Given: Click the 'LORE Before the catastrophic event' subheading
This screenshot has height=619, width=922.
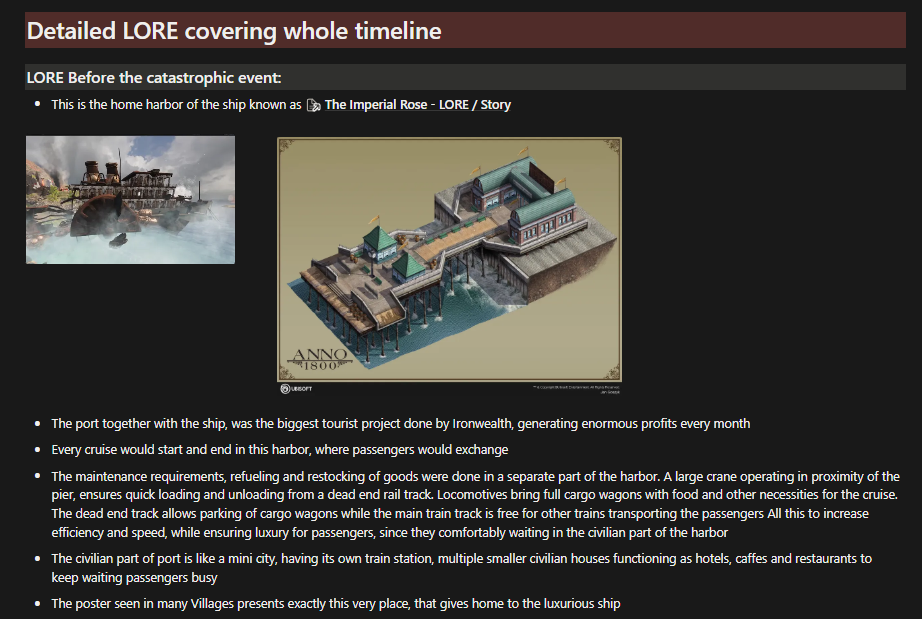Looking at the screenshot, I should [x=154, y=78].
